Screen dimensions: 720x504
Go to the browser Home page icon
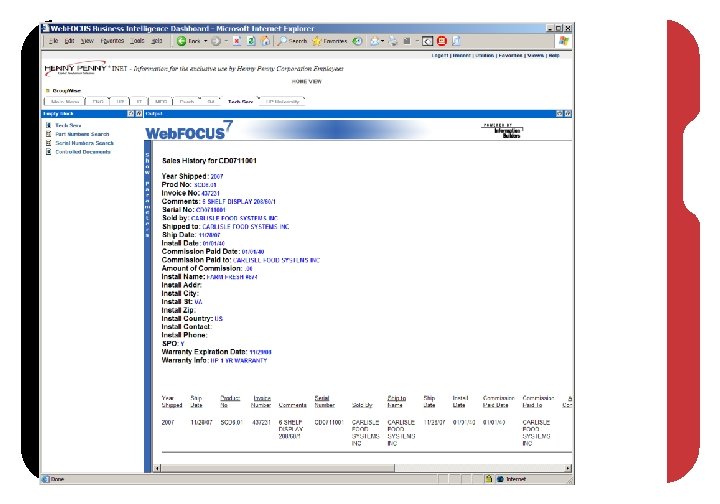(x=265, y=41)
